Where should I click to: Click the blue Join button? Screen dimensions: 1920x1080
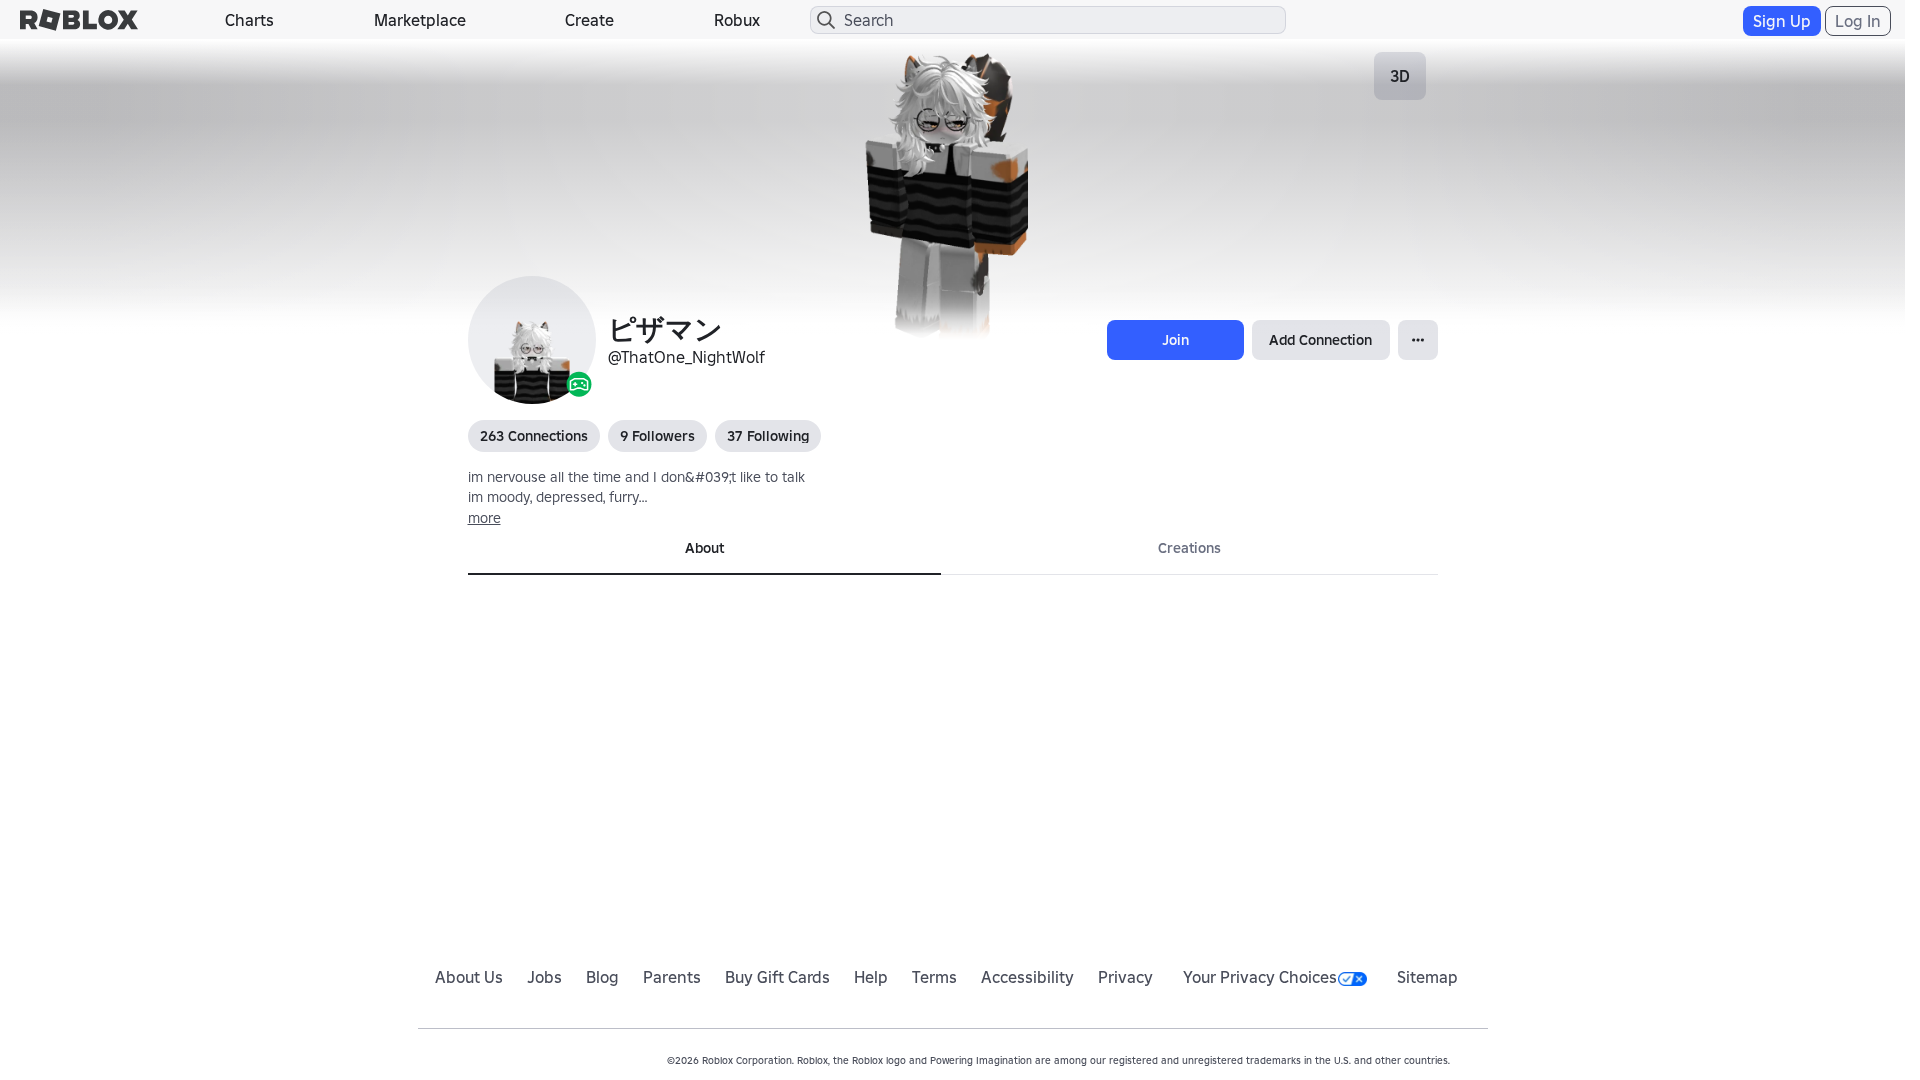click(x=1175, y=340)
